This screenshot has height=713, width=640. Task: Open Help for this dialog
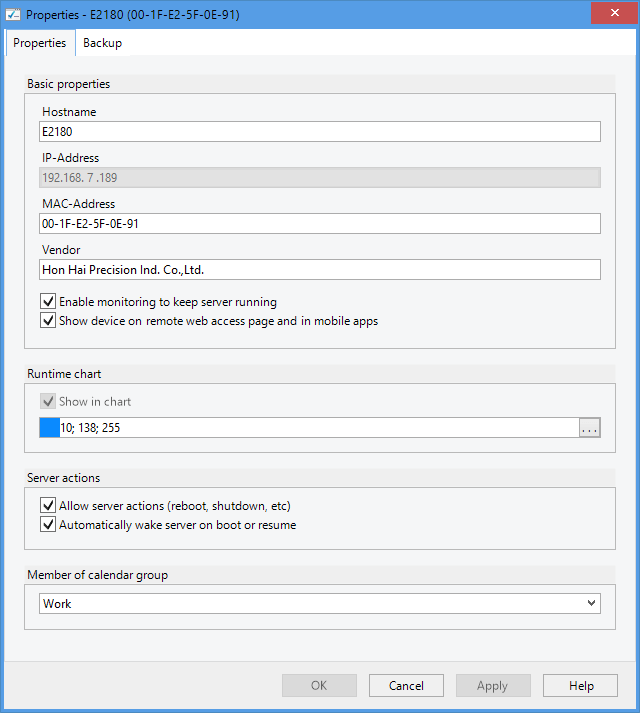[580, 685]
